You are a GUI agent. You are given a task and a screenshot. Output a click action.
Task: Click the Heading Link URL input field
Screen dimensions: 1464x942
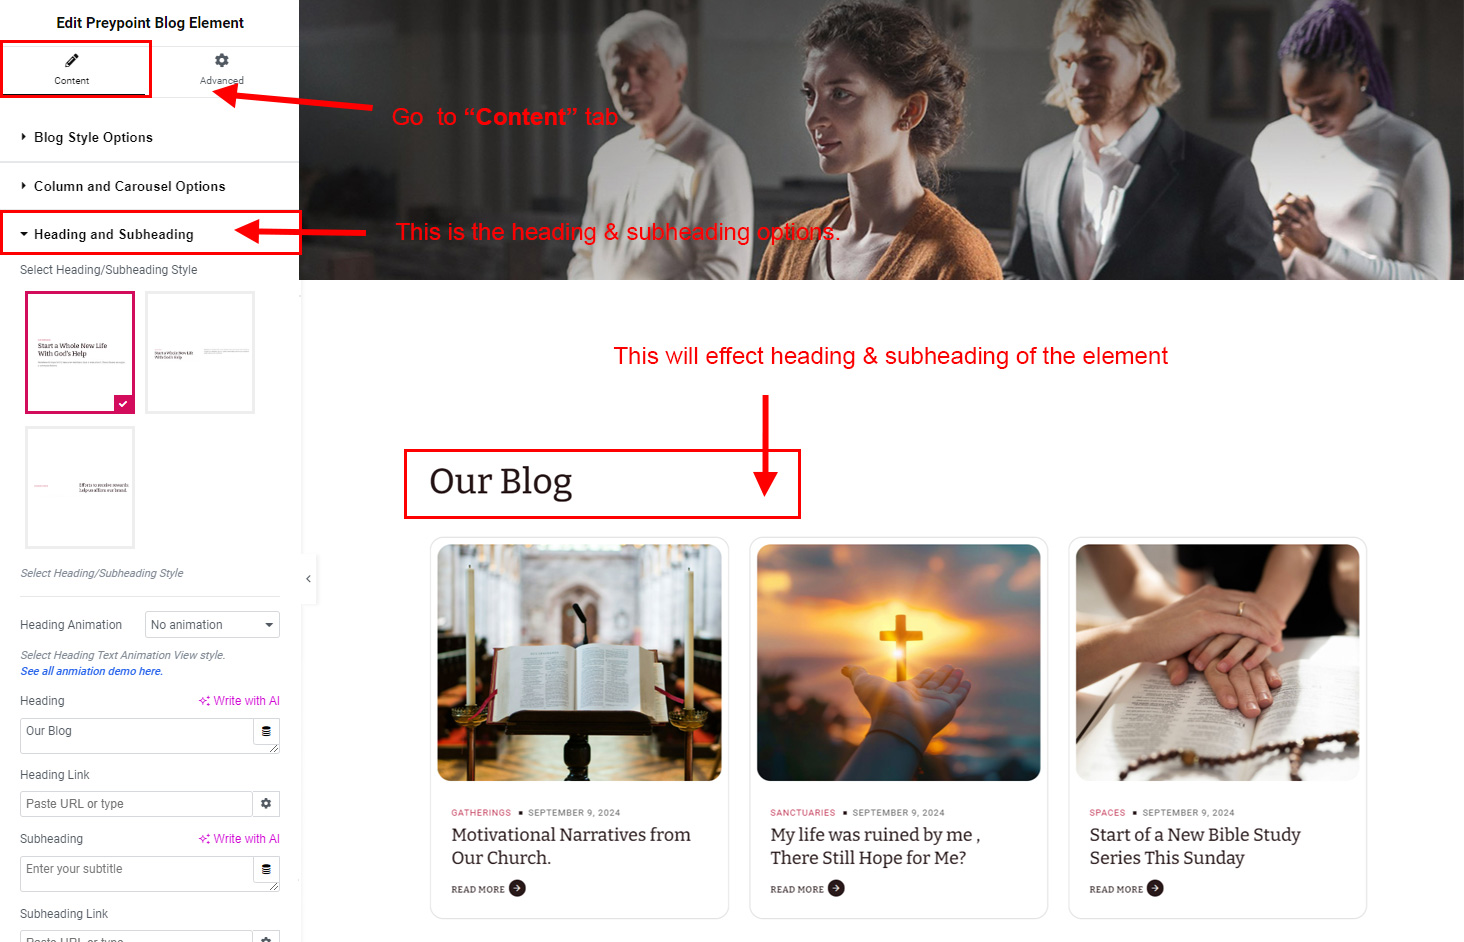[136, 803]
